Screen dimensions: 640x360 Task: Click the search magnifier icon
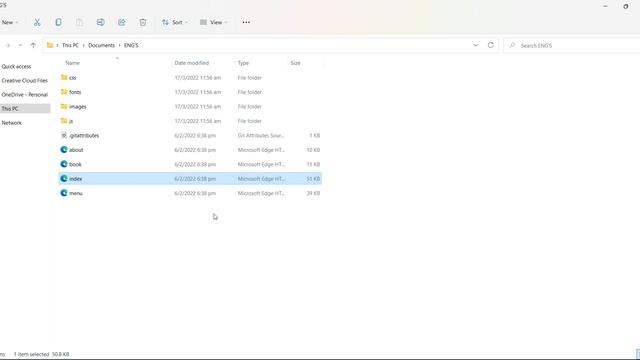(512, 45)
